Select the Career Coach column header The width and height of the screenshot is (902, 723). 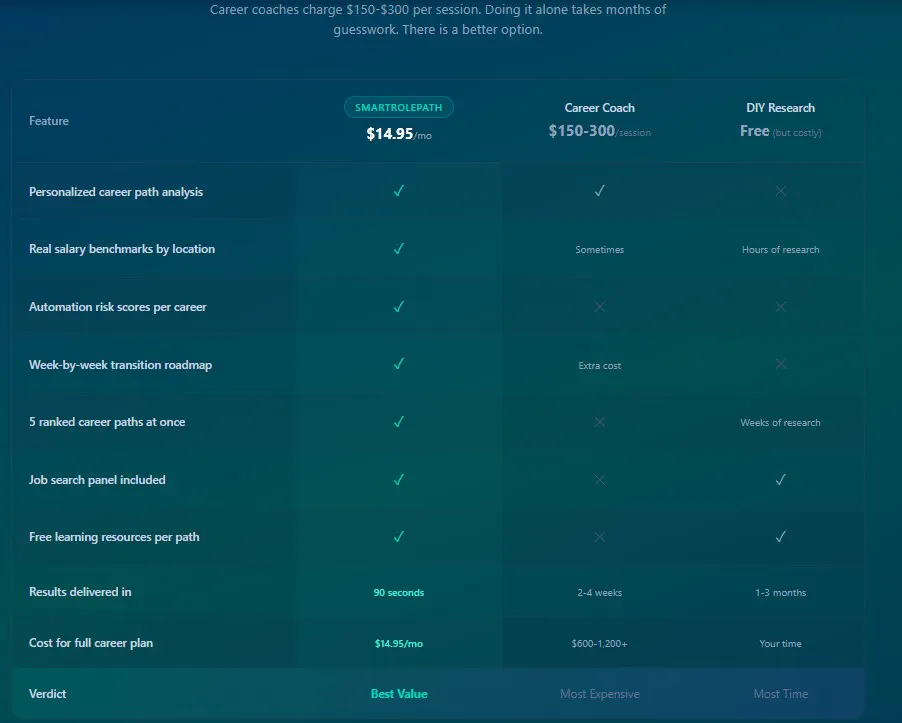tap(599, 108)
